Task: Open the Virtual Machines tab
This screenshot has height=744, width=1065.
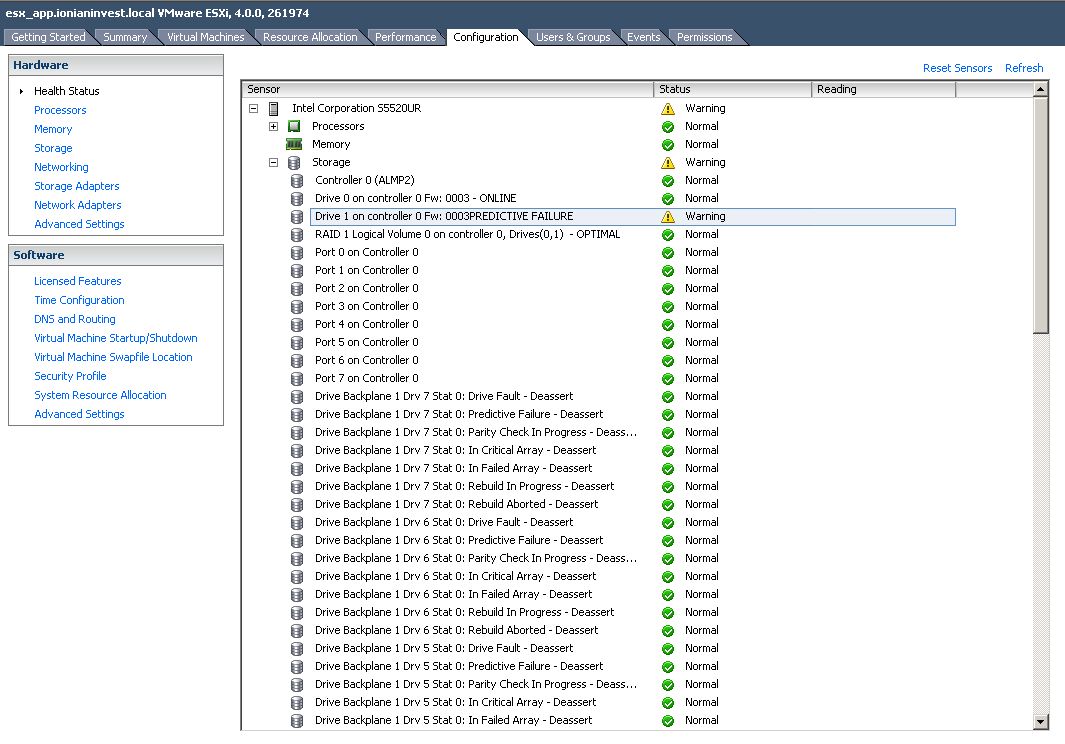Action: (205, 37)
